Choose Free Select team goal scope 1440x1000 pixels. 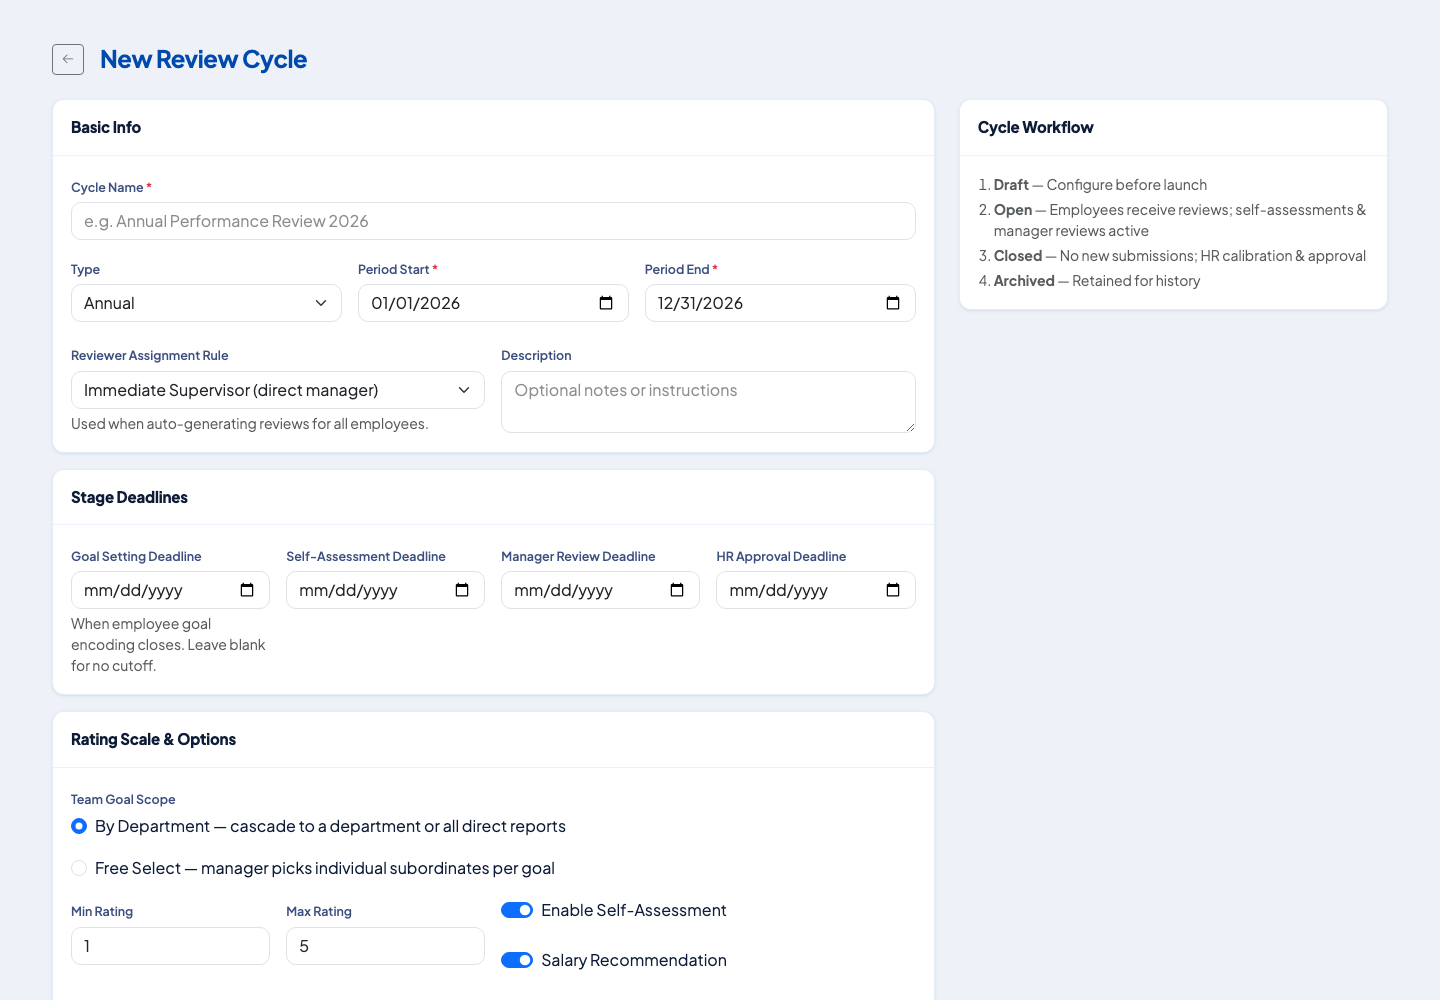[x=79, y=868]
